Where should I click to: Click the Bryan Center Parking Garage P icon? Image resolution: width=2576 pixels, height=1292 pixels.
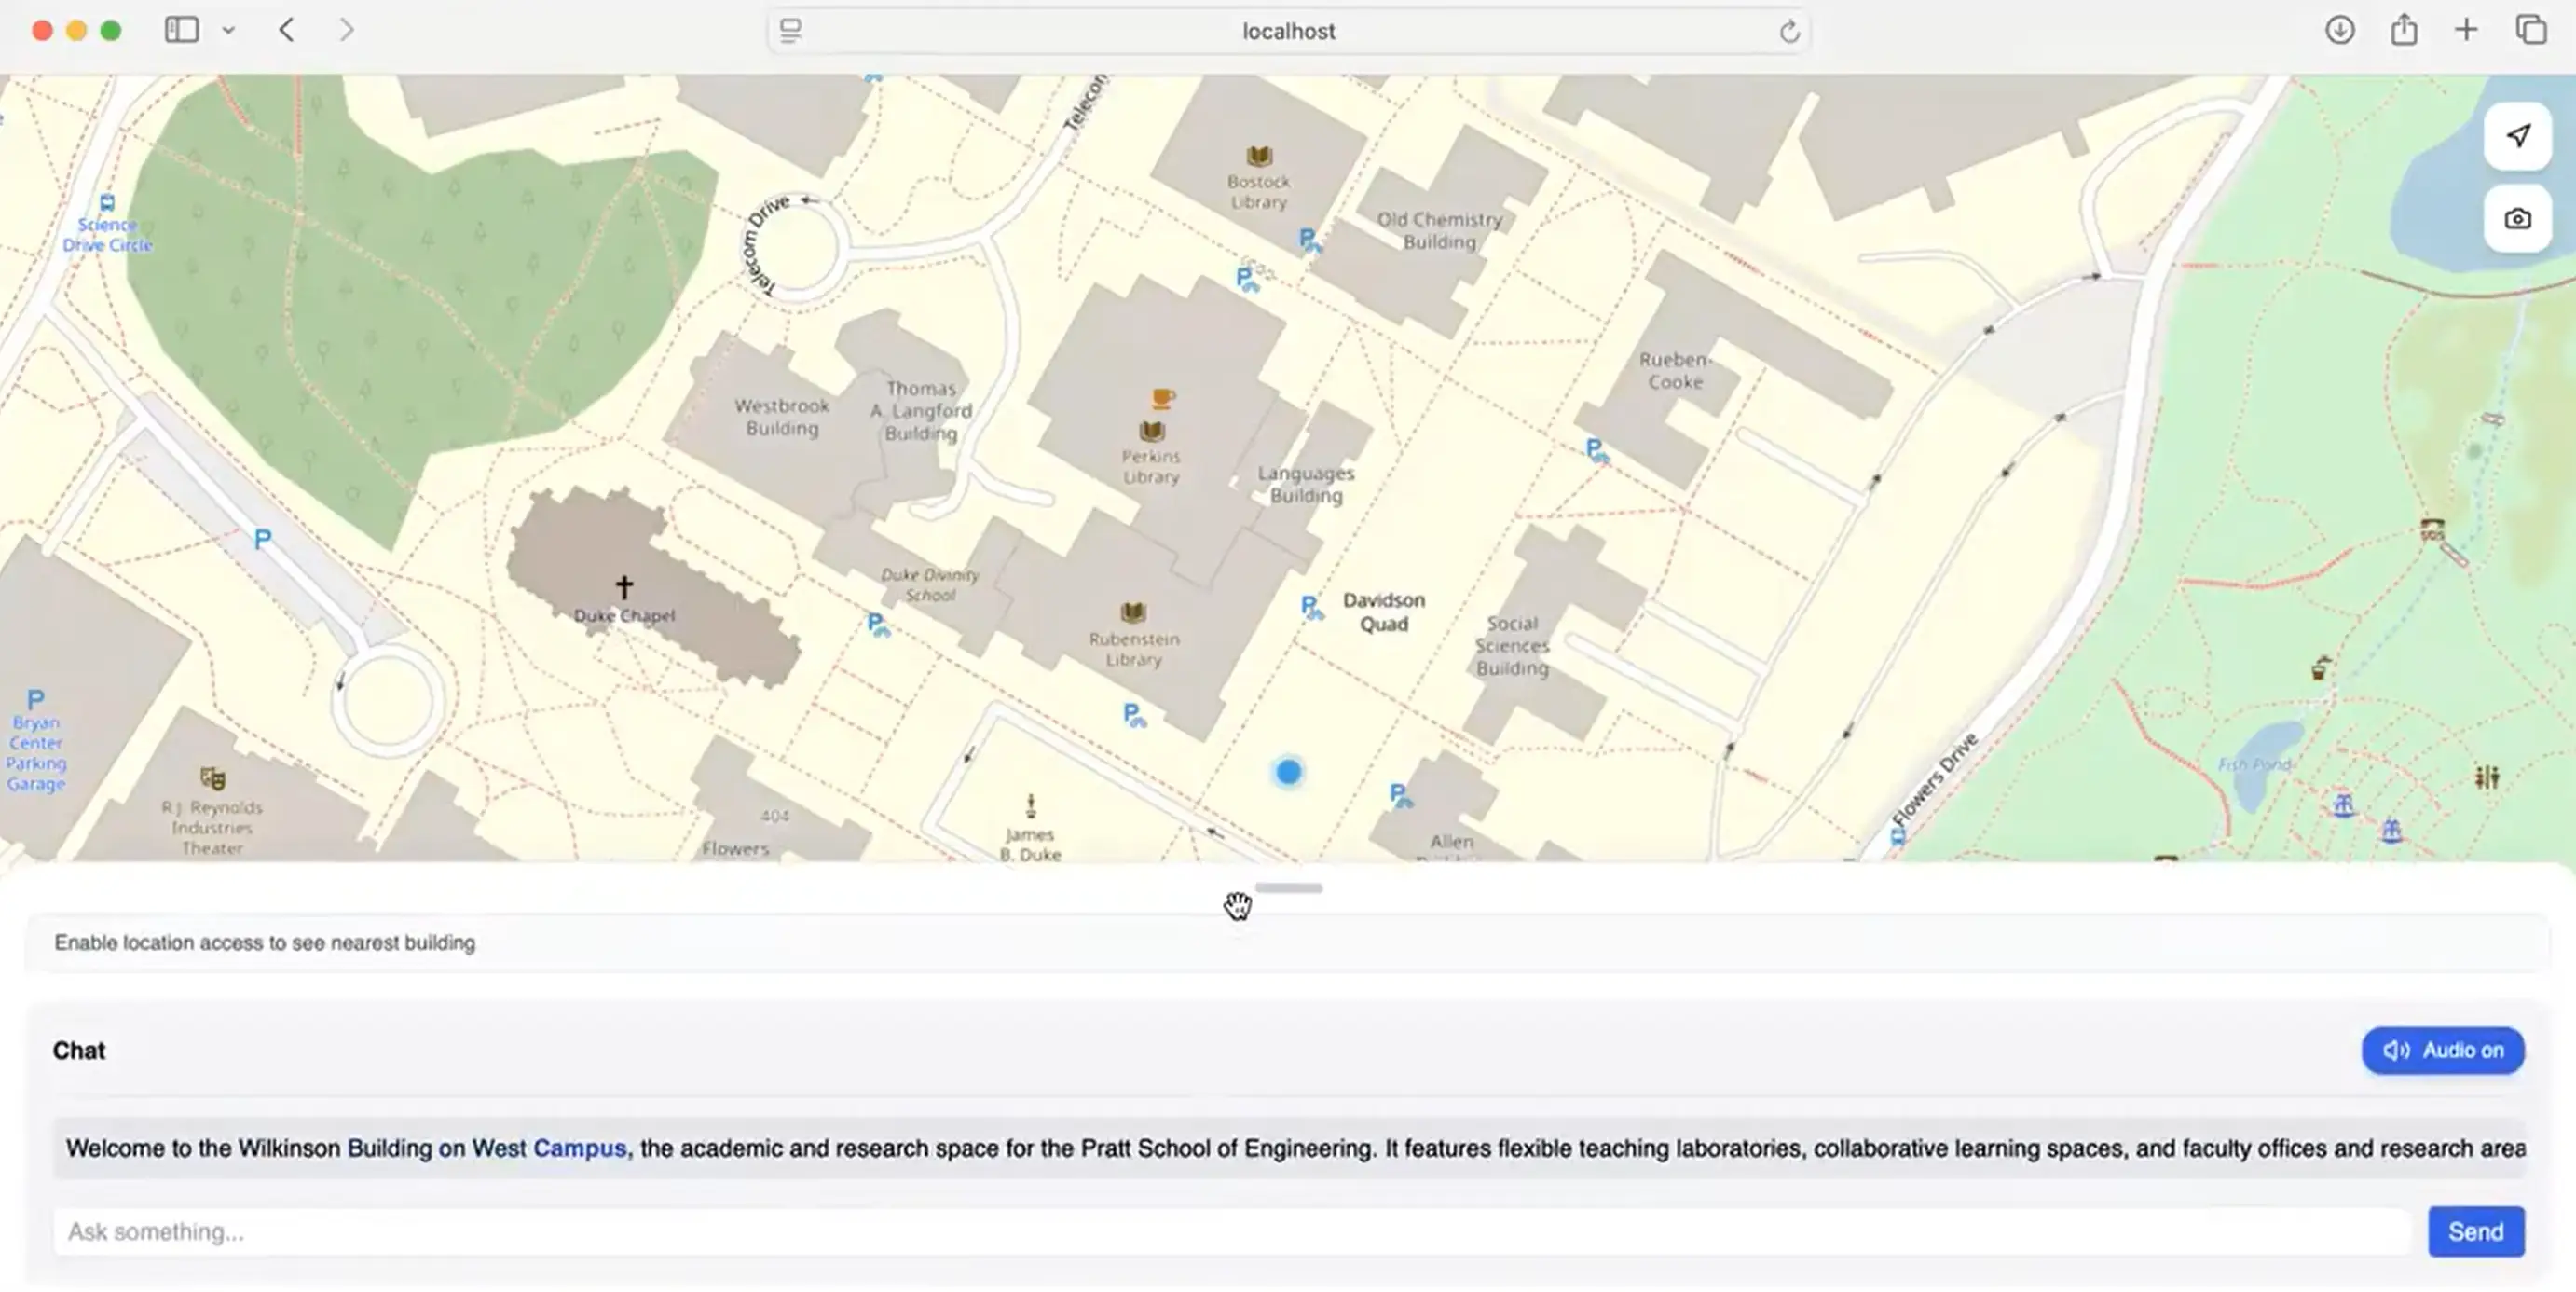coord(36,699)
